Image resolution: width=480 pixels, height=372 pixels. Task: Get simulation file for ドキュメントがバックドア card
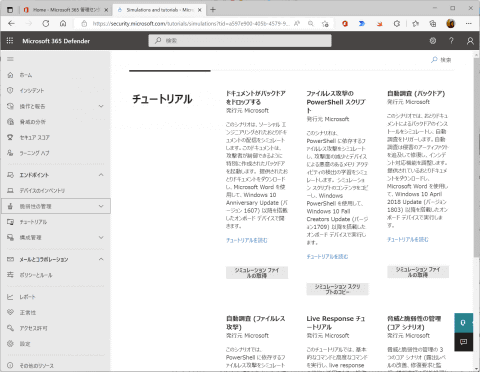click(x=257, y=273)
